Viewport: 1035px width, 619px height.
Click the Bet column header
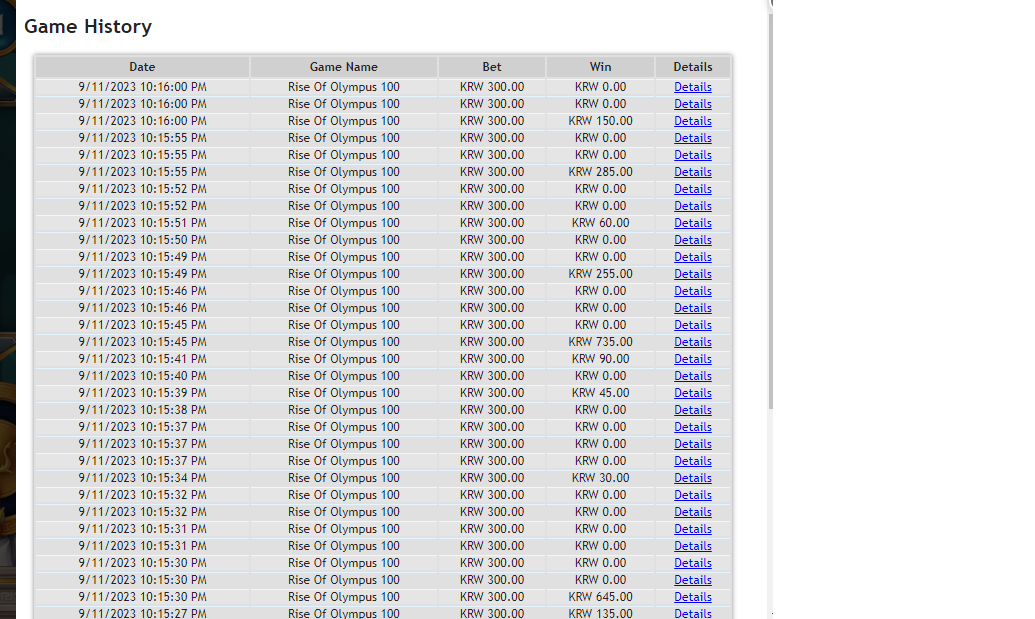(492, 67)
